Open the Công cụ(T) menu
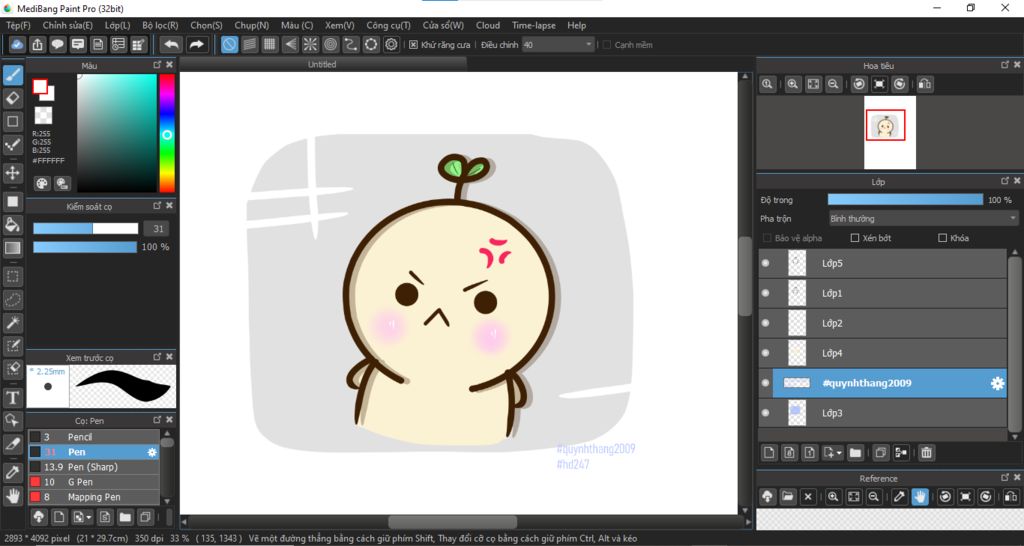1024x546 pixels. coord(389,25)
